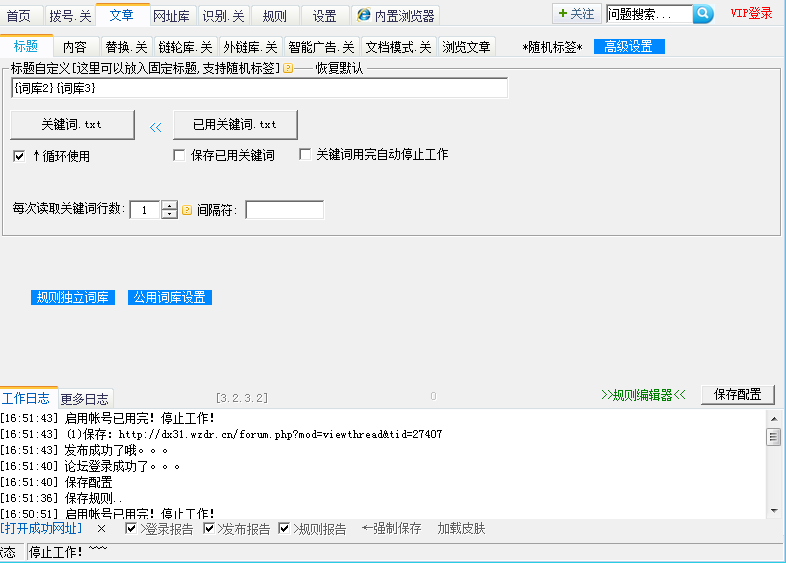This screenshot has height=563, width=786.
Task: Click the log scrollbar up arrow
Action: coord(774,419)
